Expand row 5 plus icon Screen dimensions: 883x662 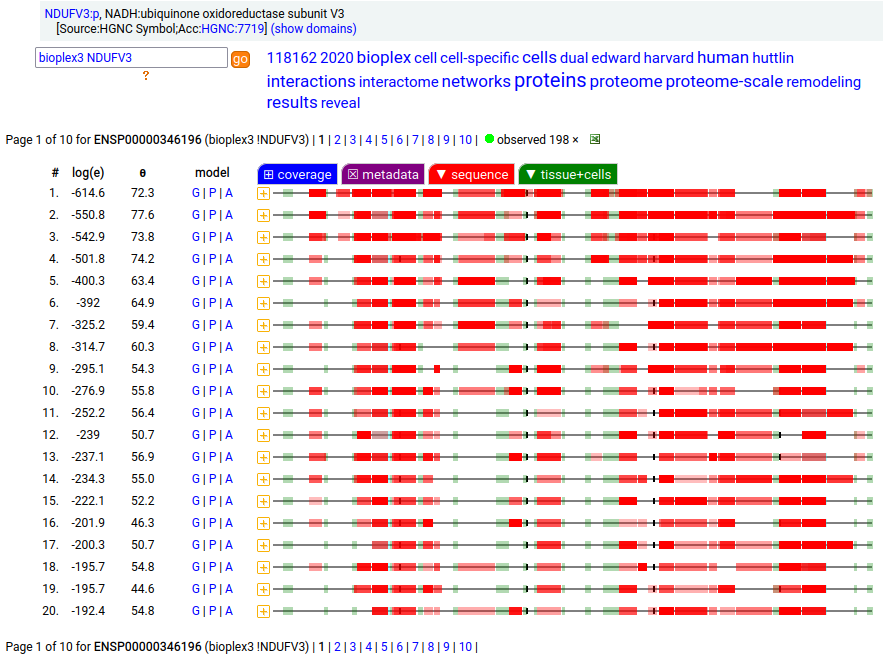click(263, 281)
